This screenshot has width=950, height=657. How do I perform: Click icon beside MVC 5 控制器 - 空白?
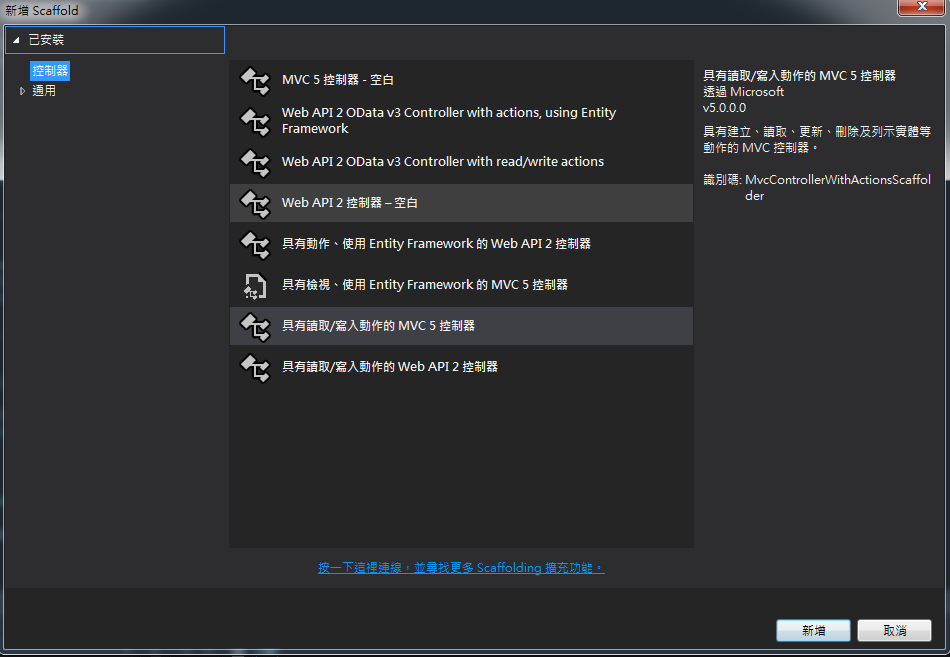(255, 81)
